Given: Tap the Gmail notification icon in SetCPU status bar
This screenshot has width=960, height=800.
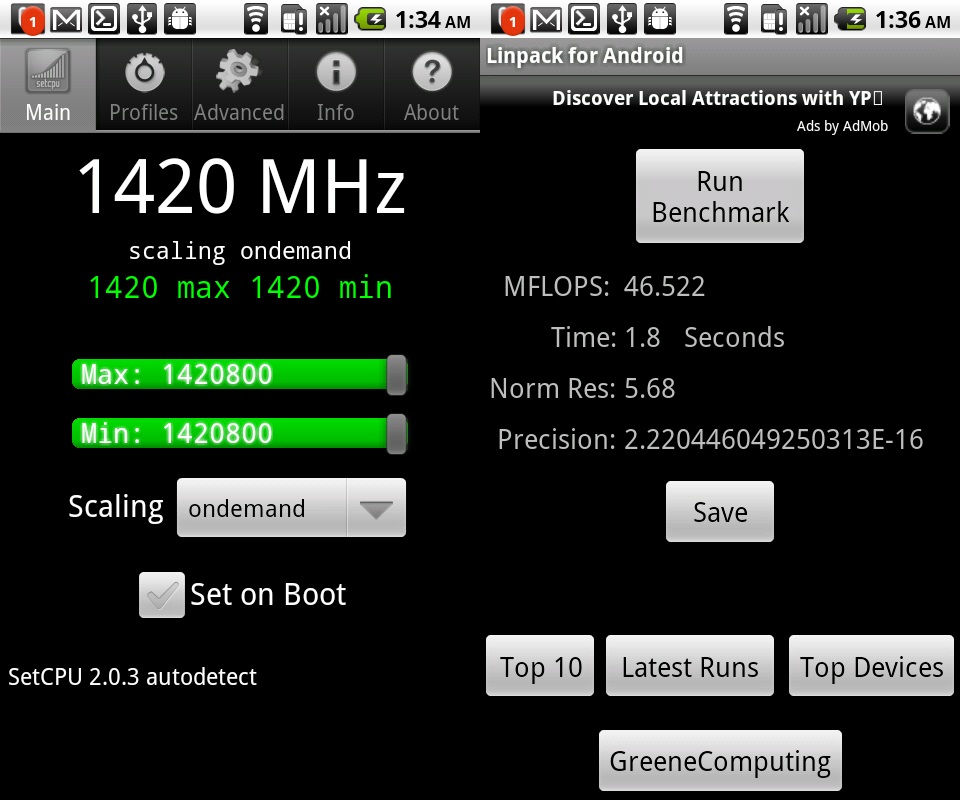Looking at the screenshot, I should tap(66, 20).
